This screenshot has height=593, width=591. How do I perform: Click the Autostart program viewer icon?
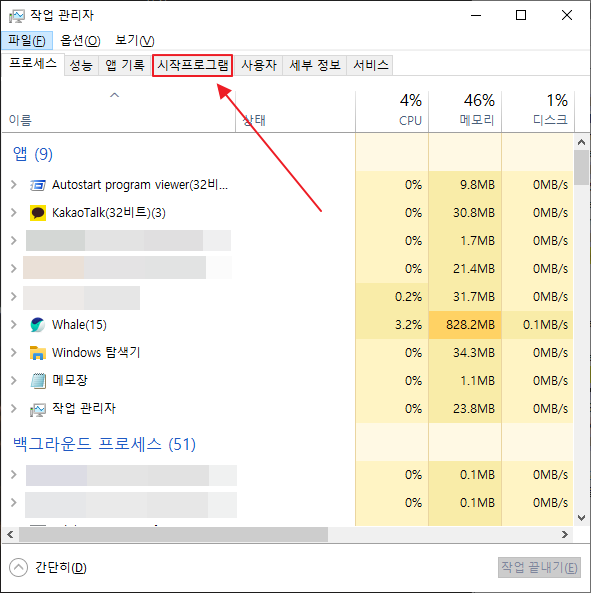click(x=38, y=185)
